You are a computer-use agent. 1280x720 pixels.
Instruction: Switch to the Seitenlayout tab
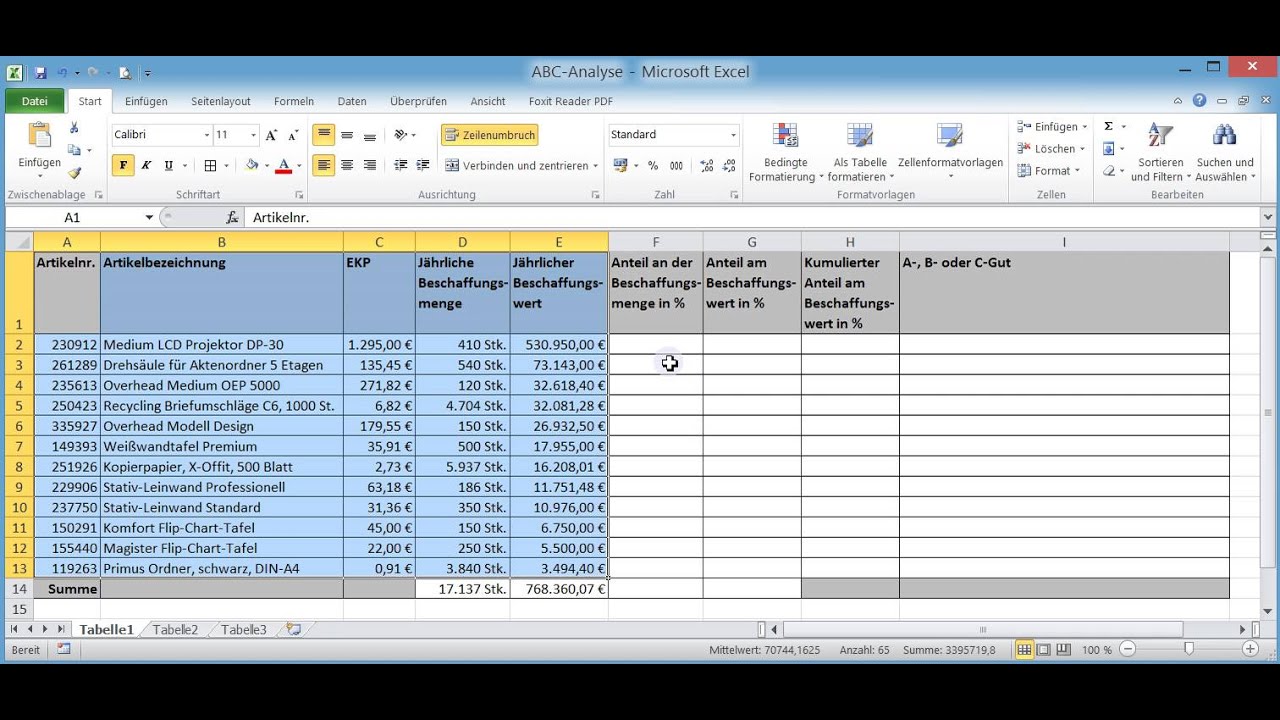221,101
